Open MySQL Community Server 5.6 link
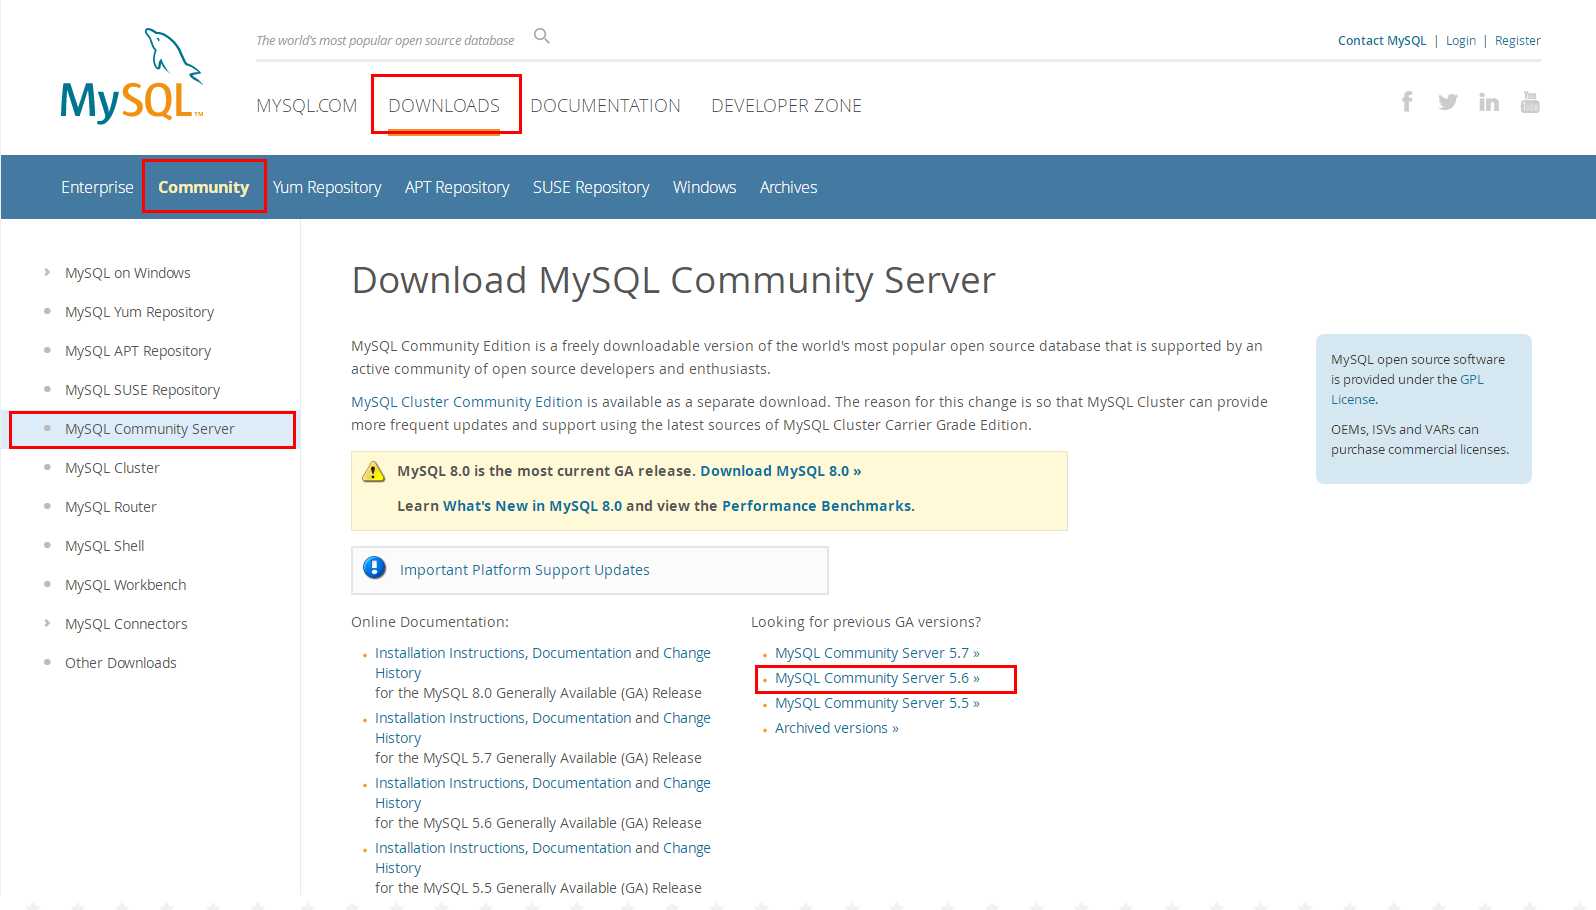This screenshot has width=1596, height=910. [877, 678]
